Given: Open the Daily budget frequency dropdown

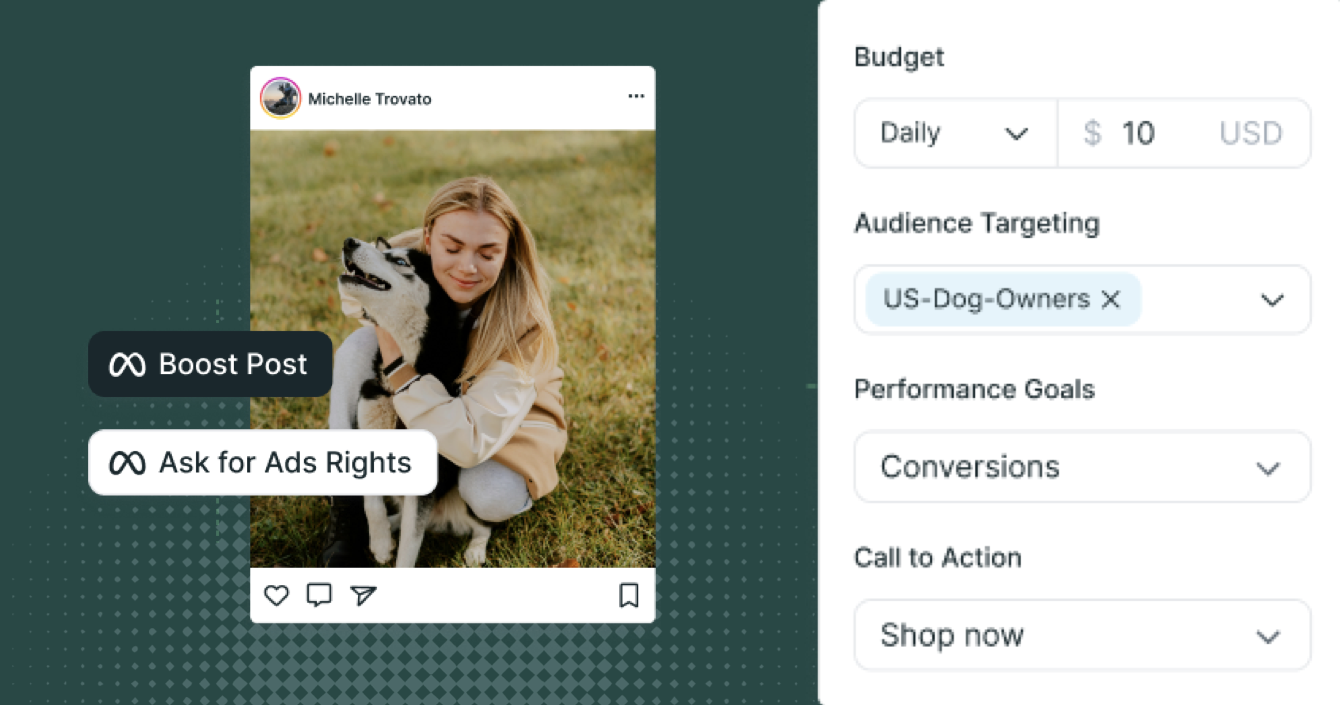Looking at the screenshot, I should 955,133.
